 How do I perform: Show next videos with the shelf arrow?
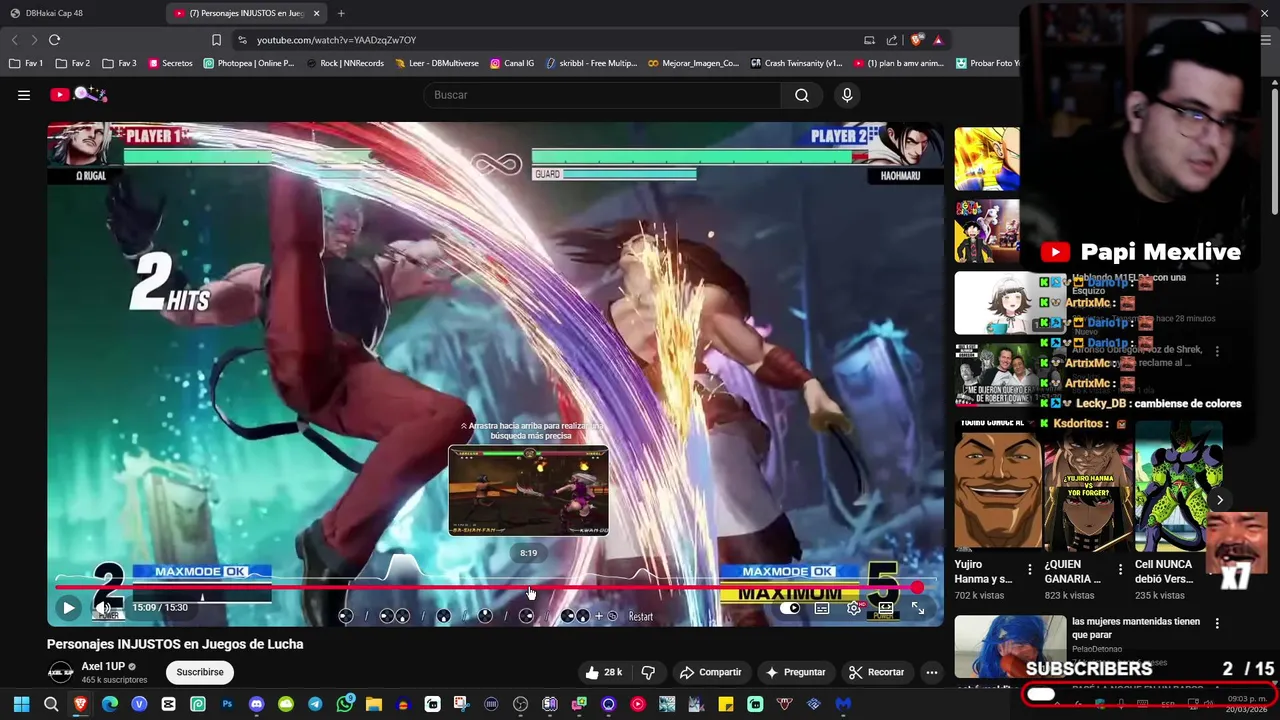1219,499
